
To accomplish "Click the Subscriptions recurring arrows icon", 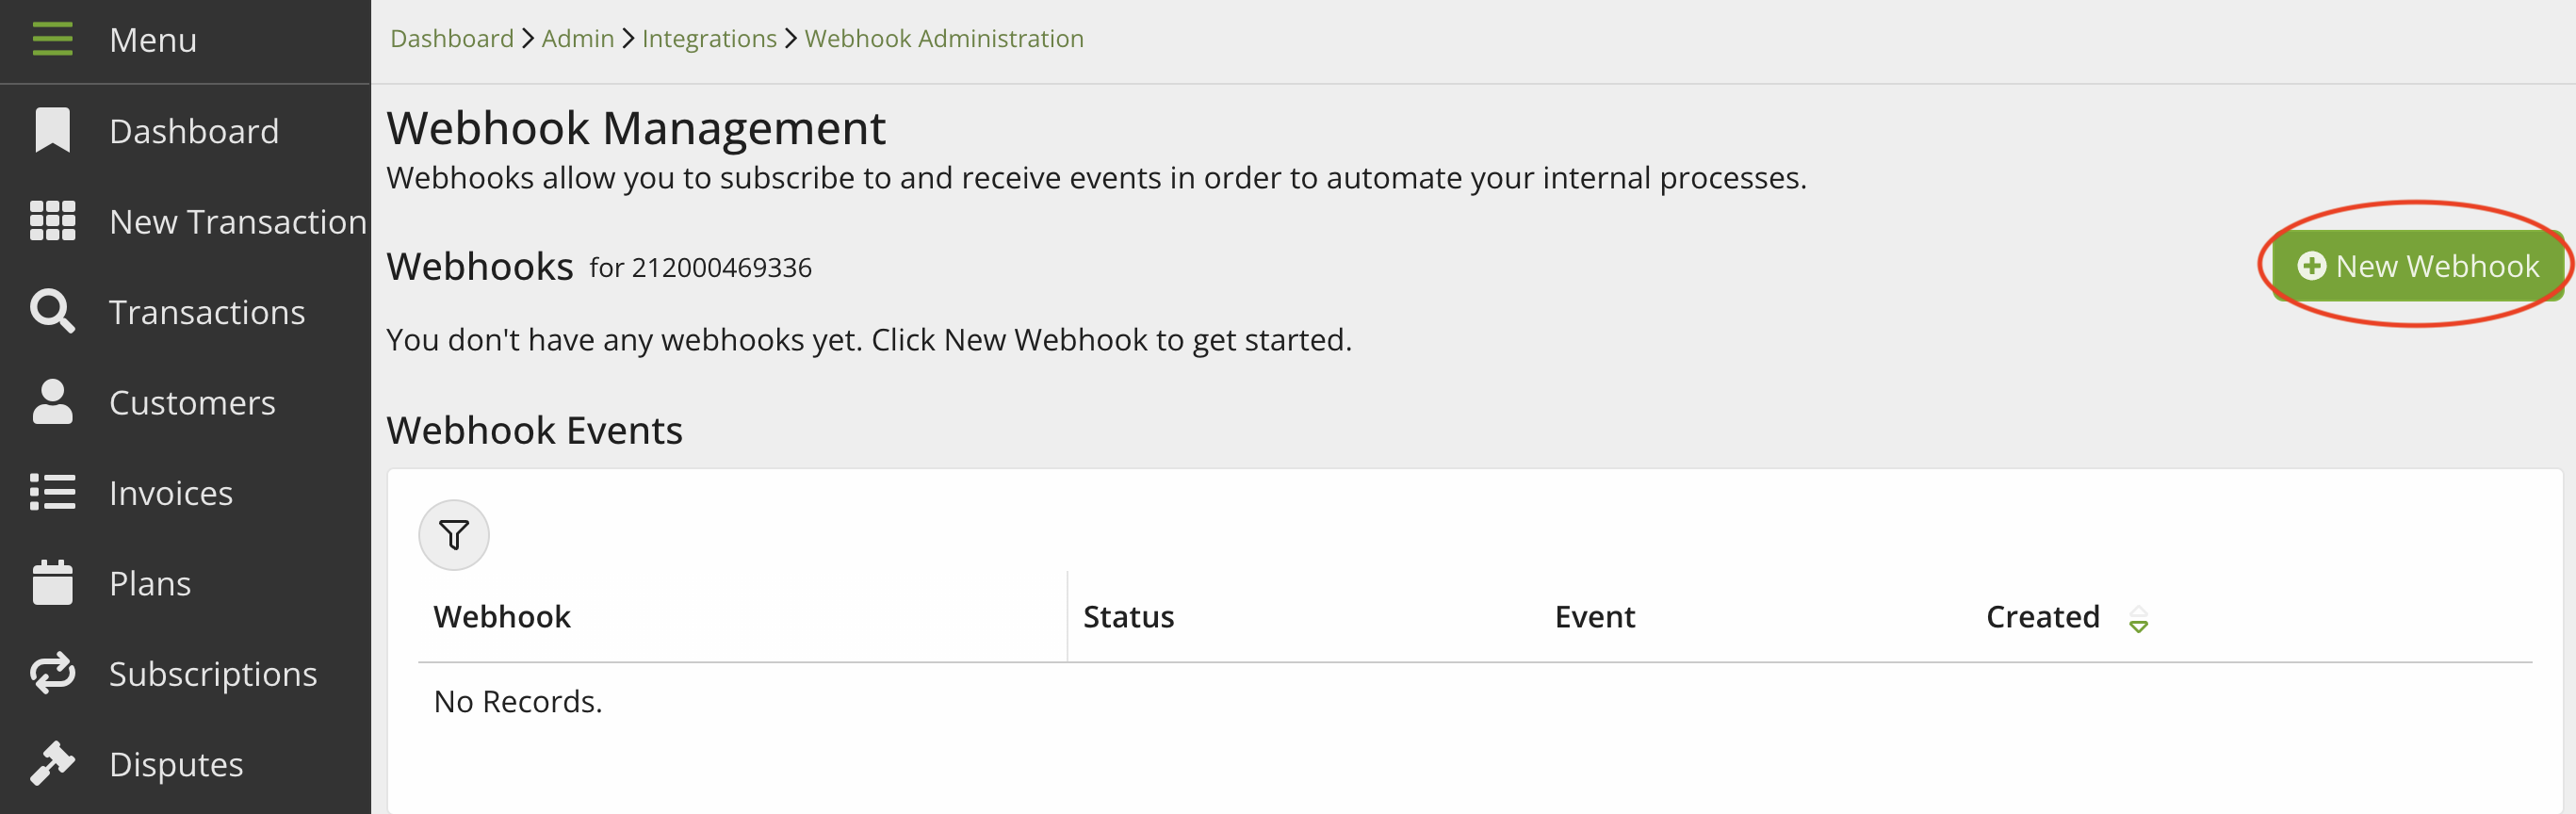I will (52, 674).
